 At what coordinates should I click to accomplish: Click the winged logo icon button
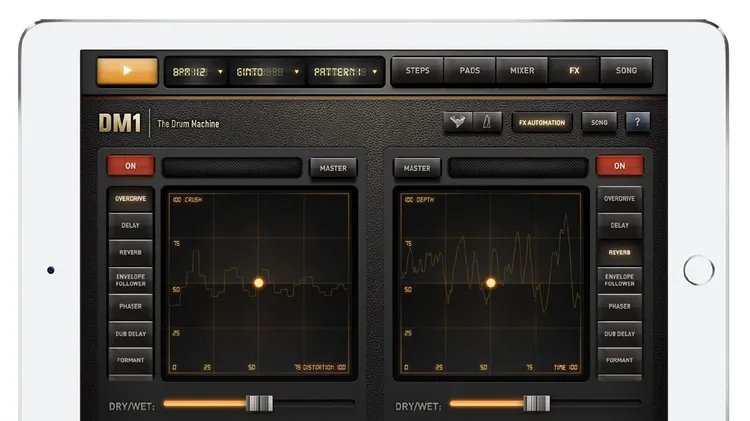(x=458, y=122)
